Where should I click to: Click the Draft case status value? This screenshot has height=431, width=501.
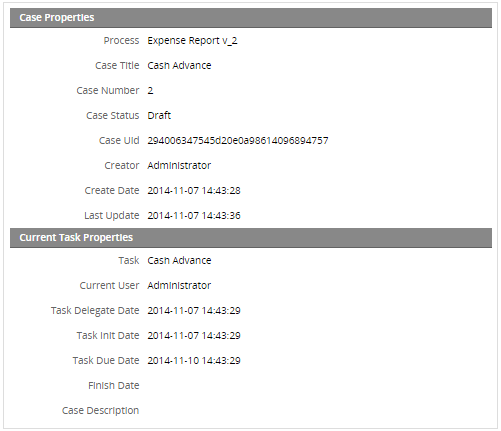click(x=159, y=116)
